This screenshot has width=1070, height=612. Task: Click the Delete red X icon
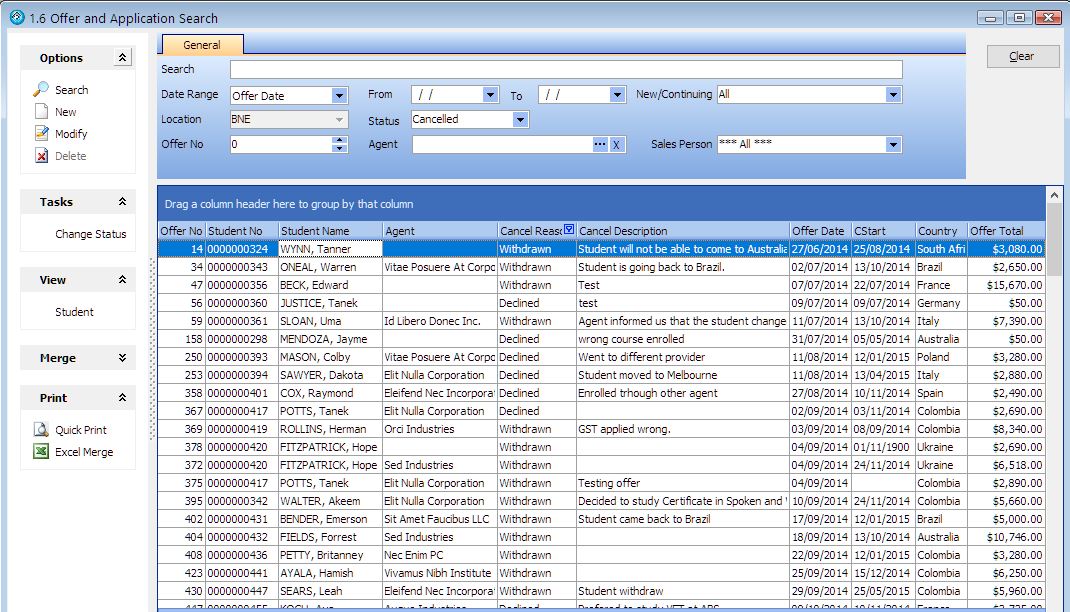pyautogui.click(x=41, y=156)
